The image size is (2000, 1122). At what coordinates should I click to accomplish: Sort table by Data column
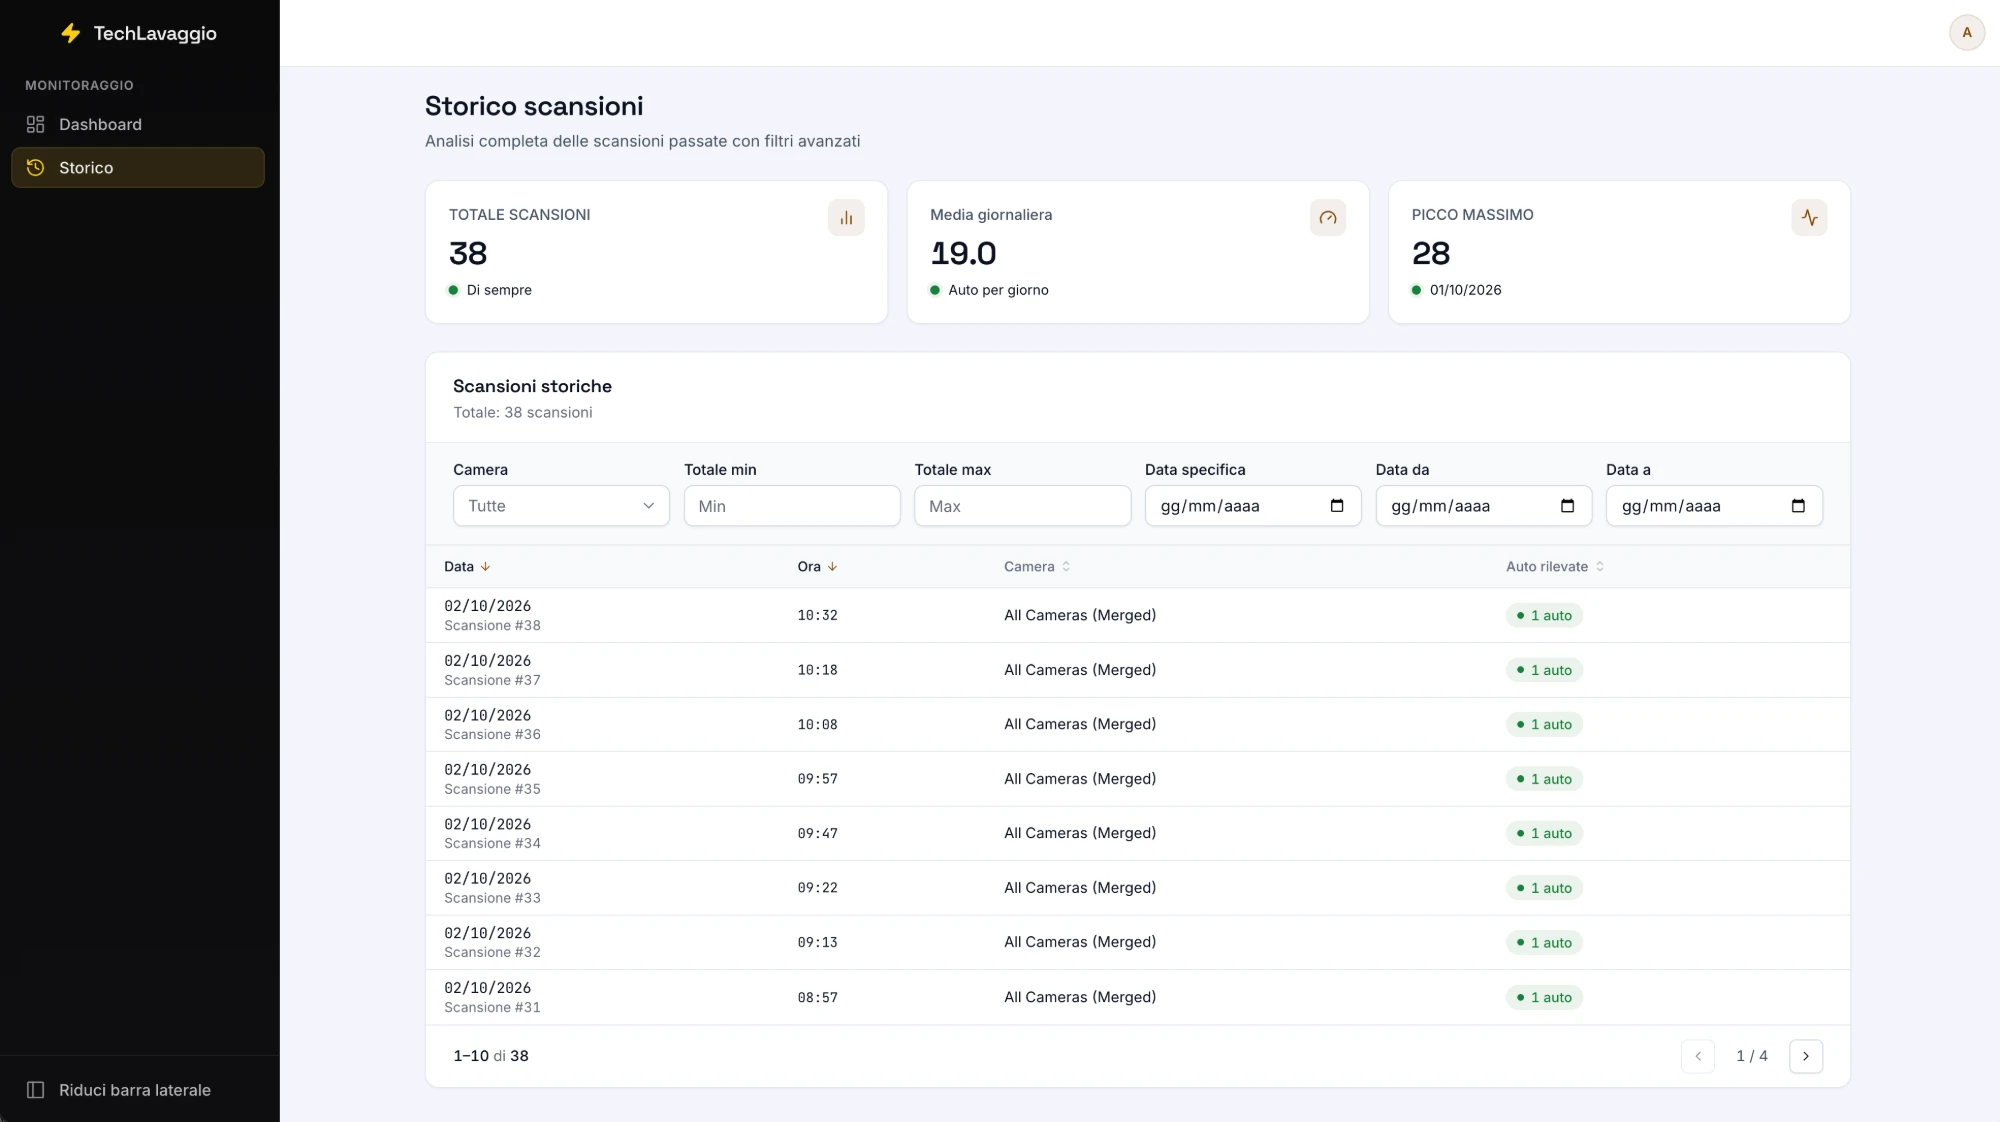coord(467,566)
